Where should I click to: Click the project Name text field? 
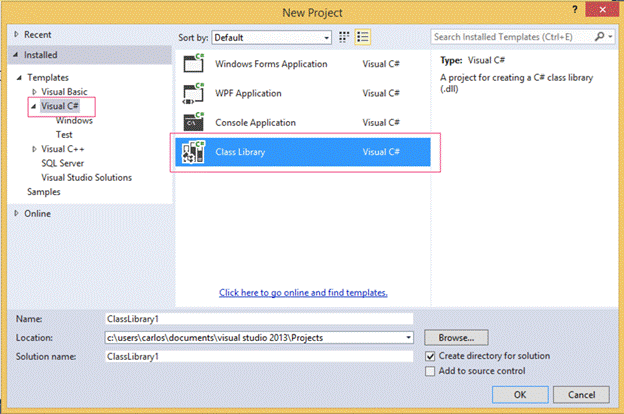(x=258, y=319)
